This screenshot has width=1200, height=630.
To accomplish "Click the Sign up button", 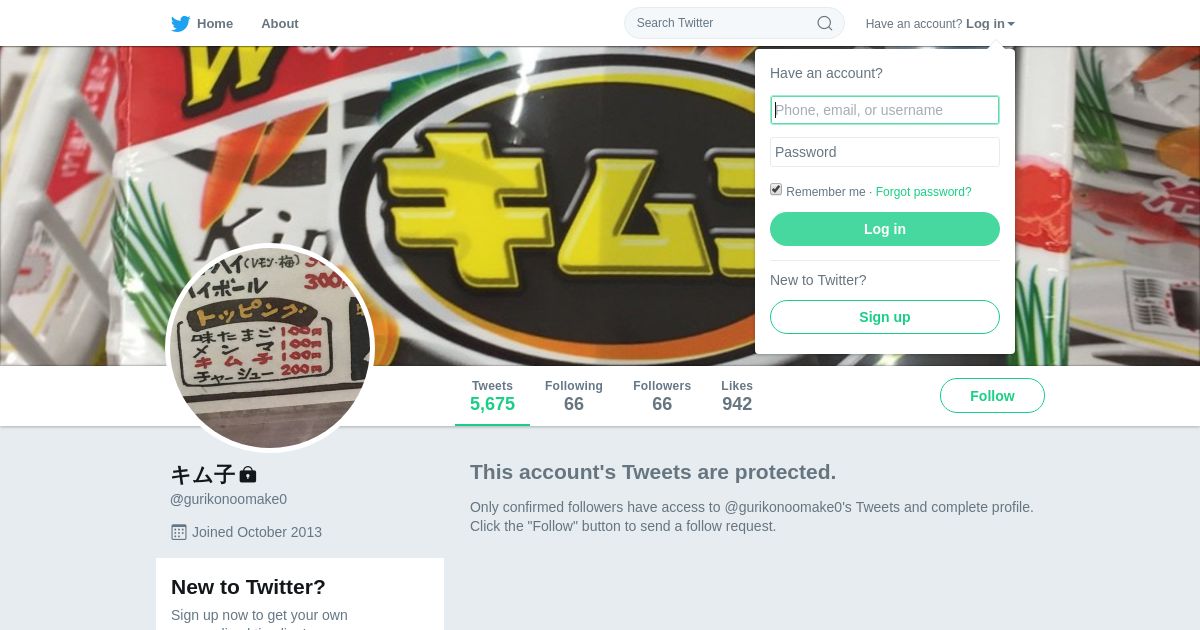I will (885, 317).
